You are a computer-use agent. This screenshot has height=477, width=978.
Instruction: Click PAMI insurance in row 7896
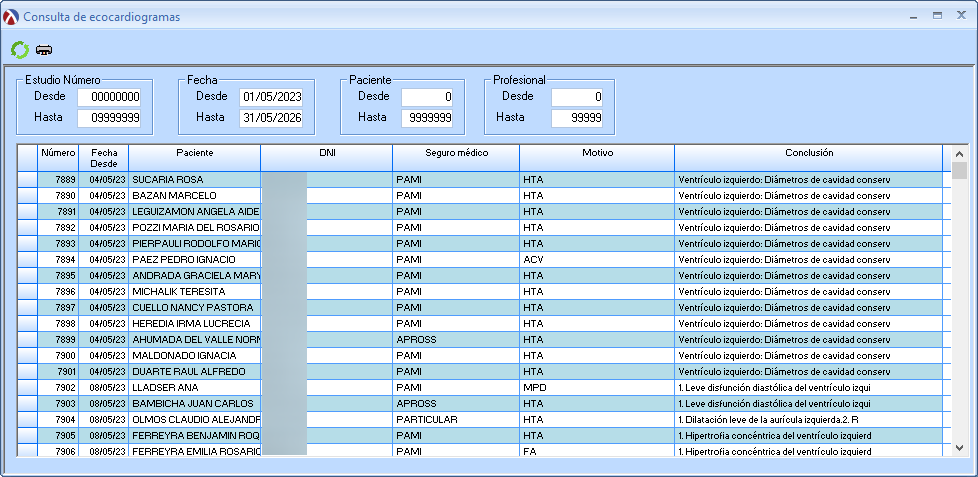(x=409, y=292)
